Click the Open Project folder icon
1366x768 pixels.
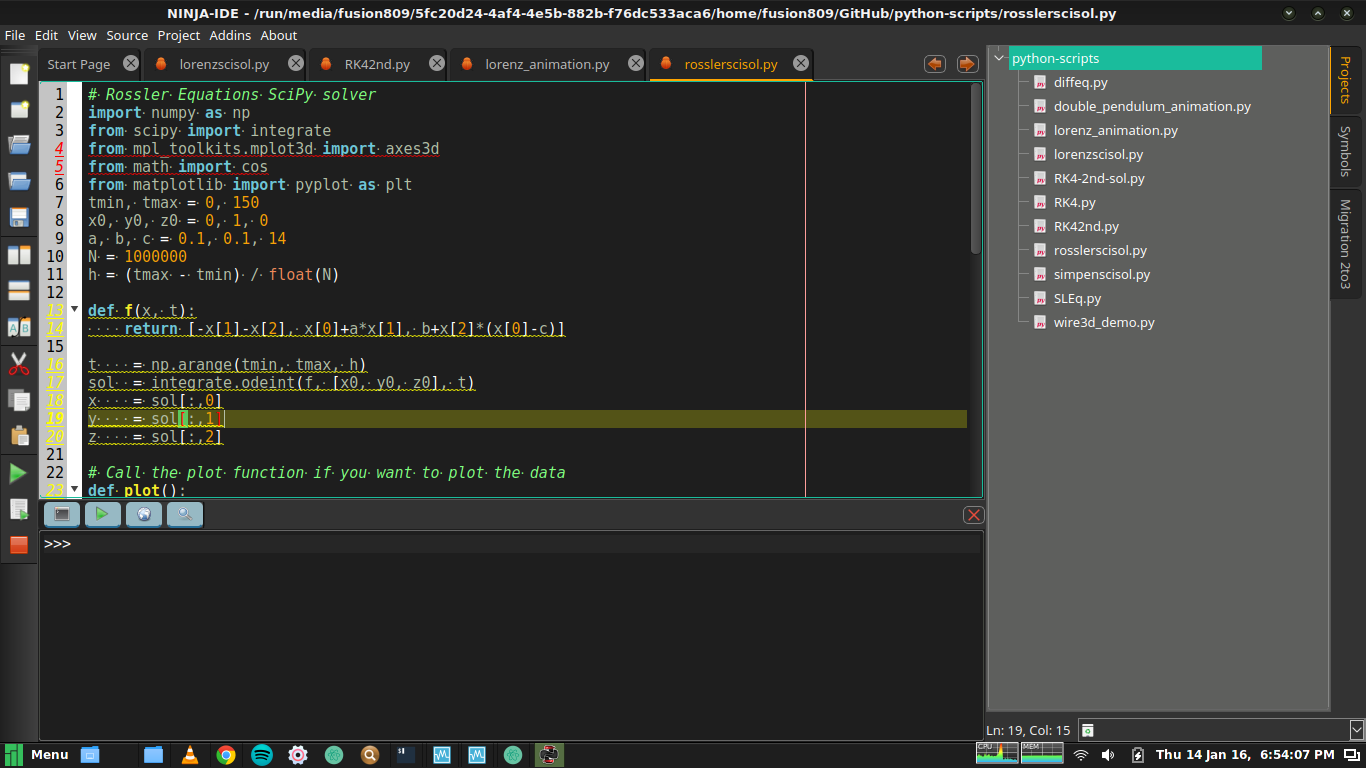(x=19, y=181)
